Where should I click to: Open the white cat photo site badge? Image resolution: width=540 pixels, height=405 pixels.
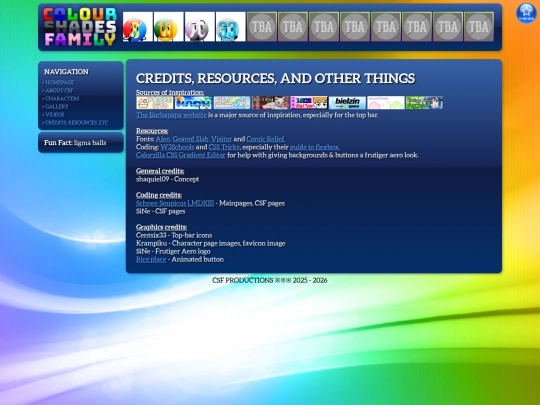(x=270, y=103)
